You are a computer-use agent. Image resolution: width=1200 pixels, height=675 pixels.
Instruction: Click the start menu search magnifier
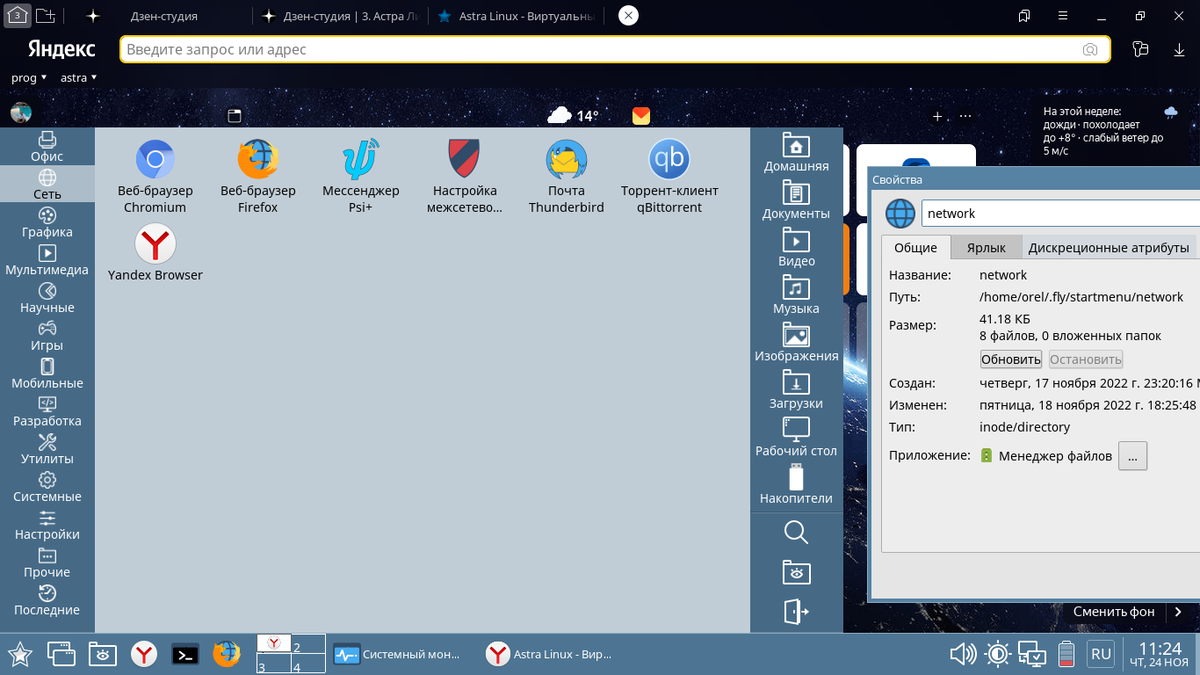click(x=796, y=532)
